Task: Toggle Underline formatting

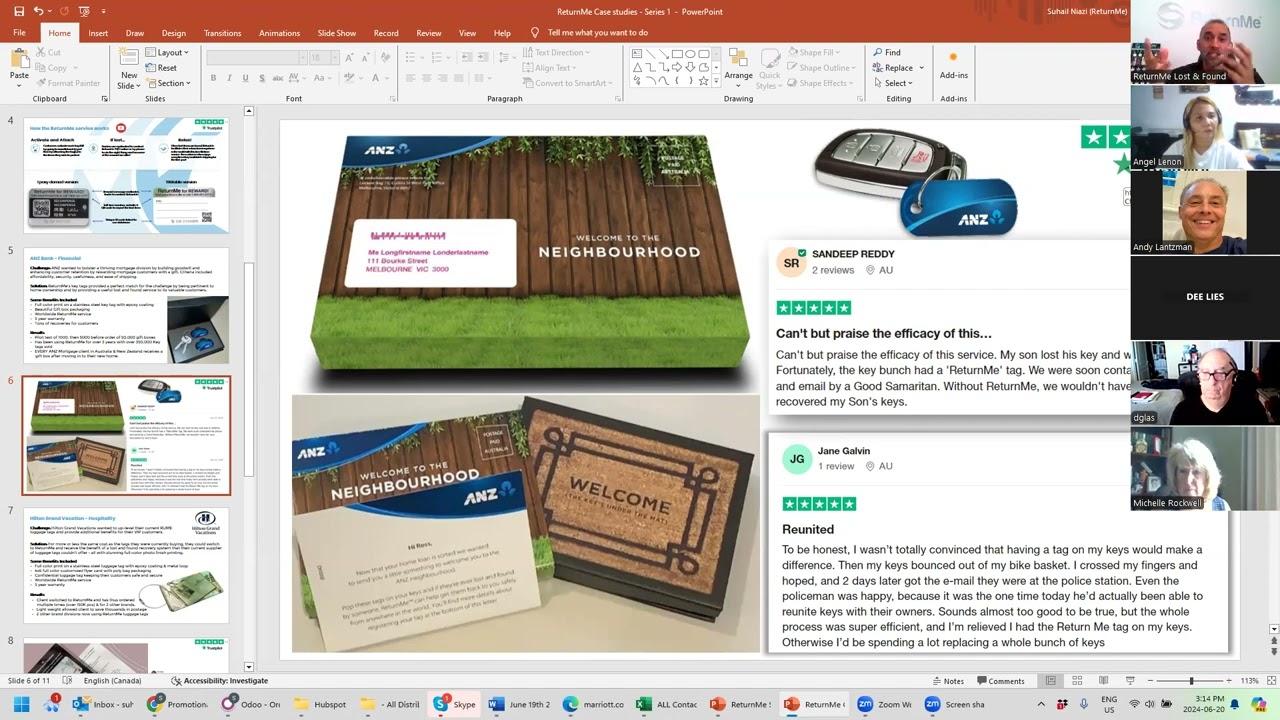Action: point(245,78)
